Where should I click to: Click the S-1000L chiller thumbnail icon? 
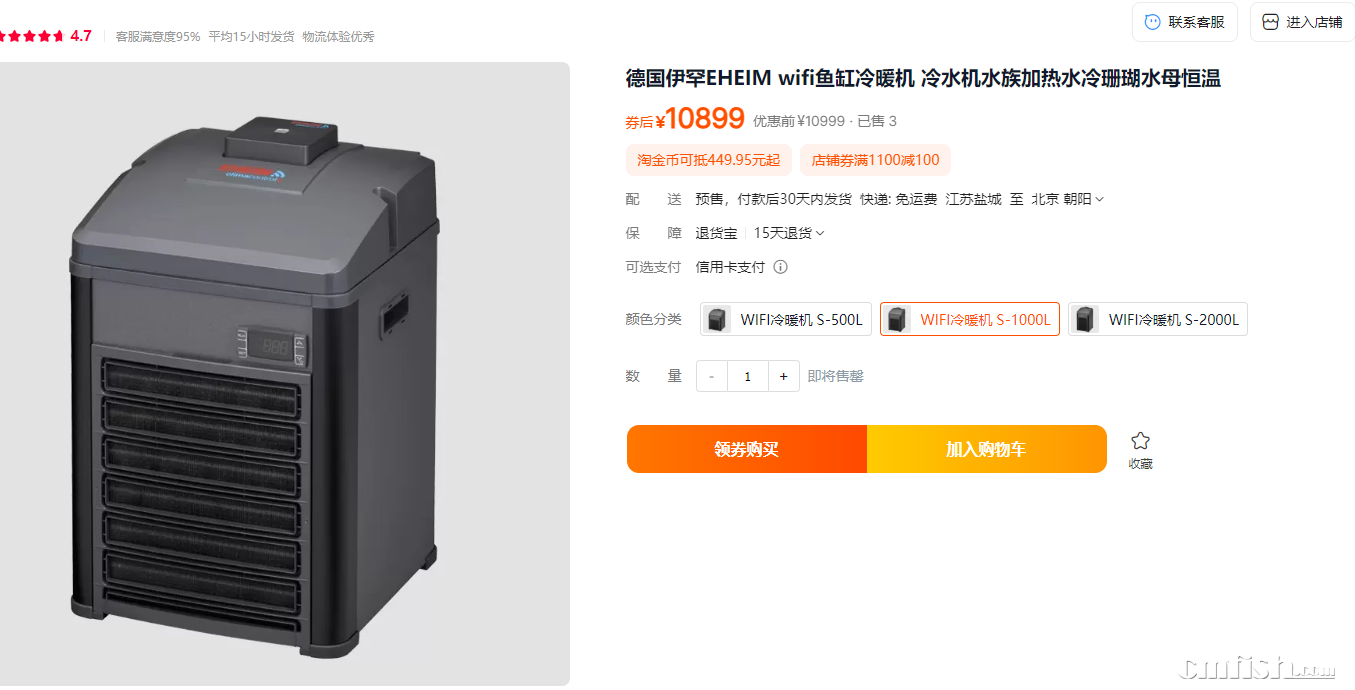898,320
